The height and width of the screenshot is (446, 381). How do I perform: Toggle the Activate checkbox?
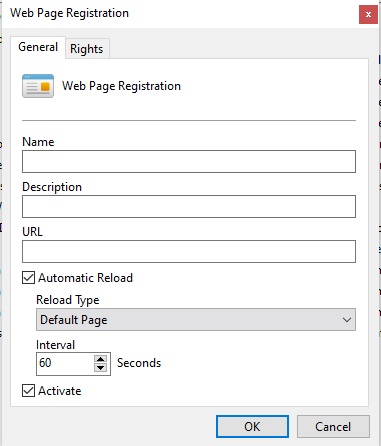point(28,391)
